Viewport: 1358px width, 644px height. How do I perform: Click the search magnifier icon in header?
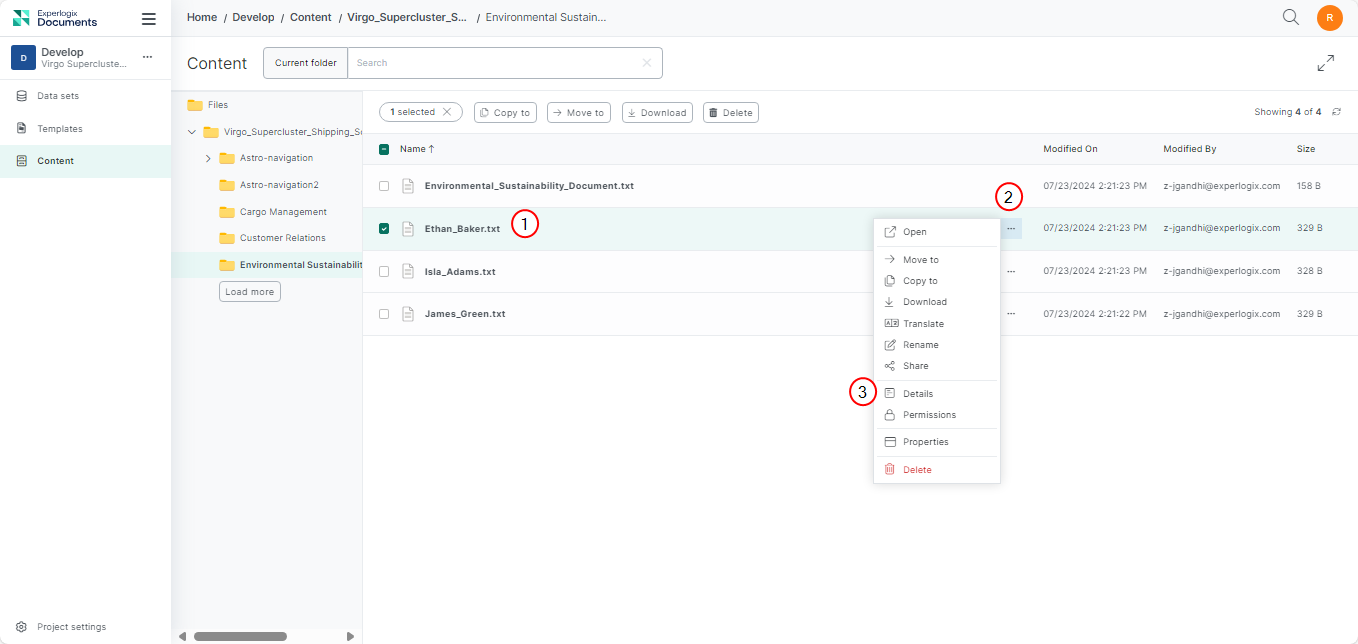click(1291, 17)
